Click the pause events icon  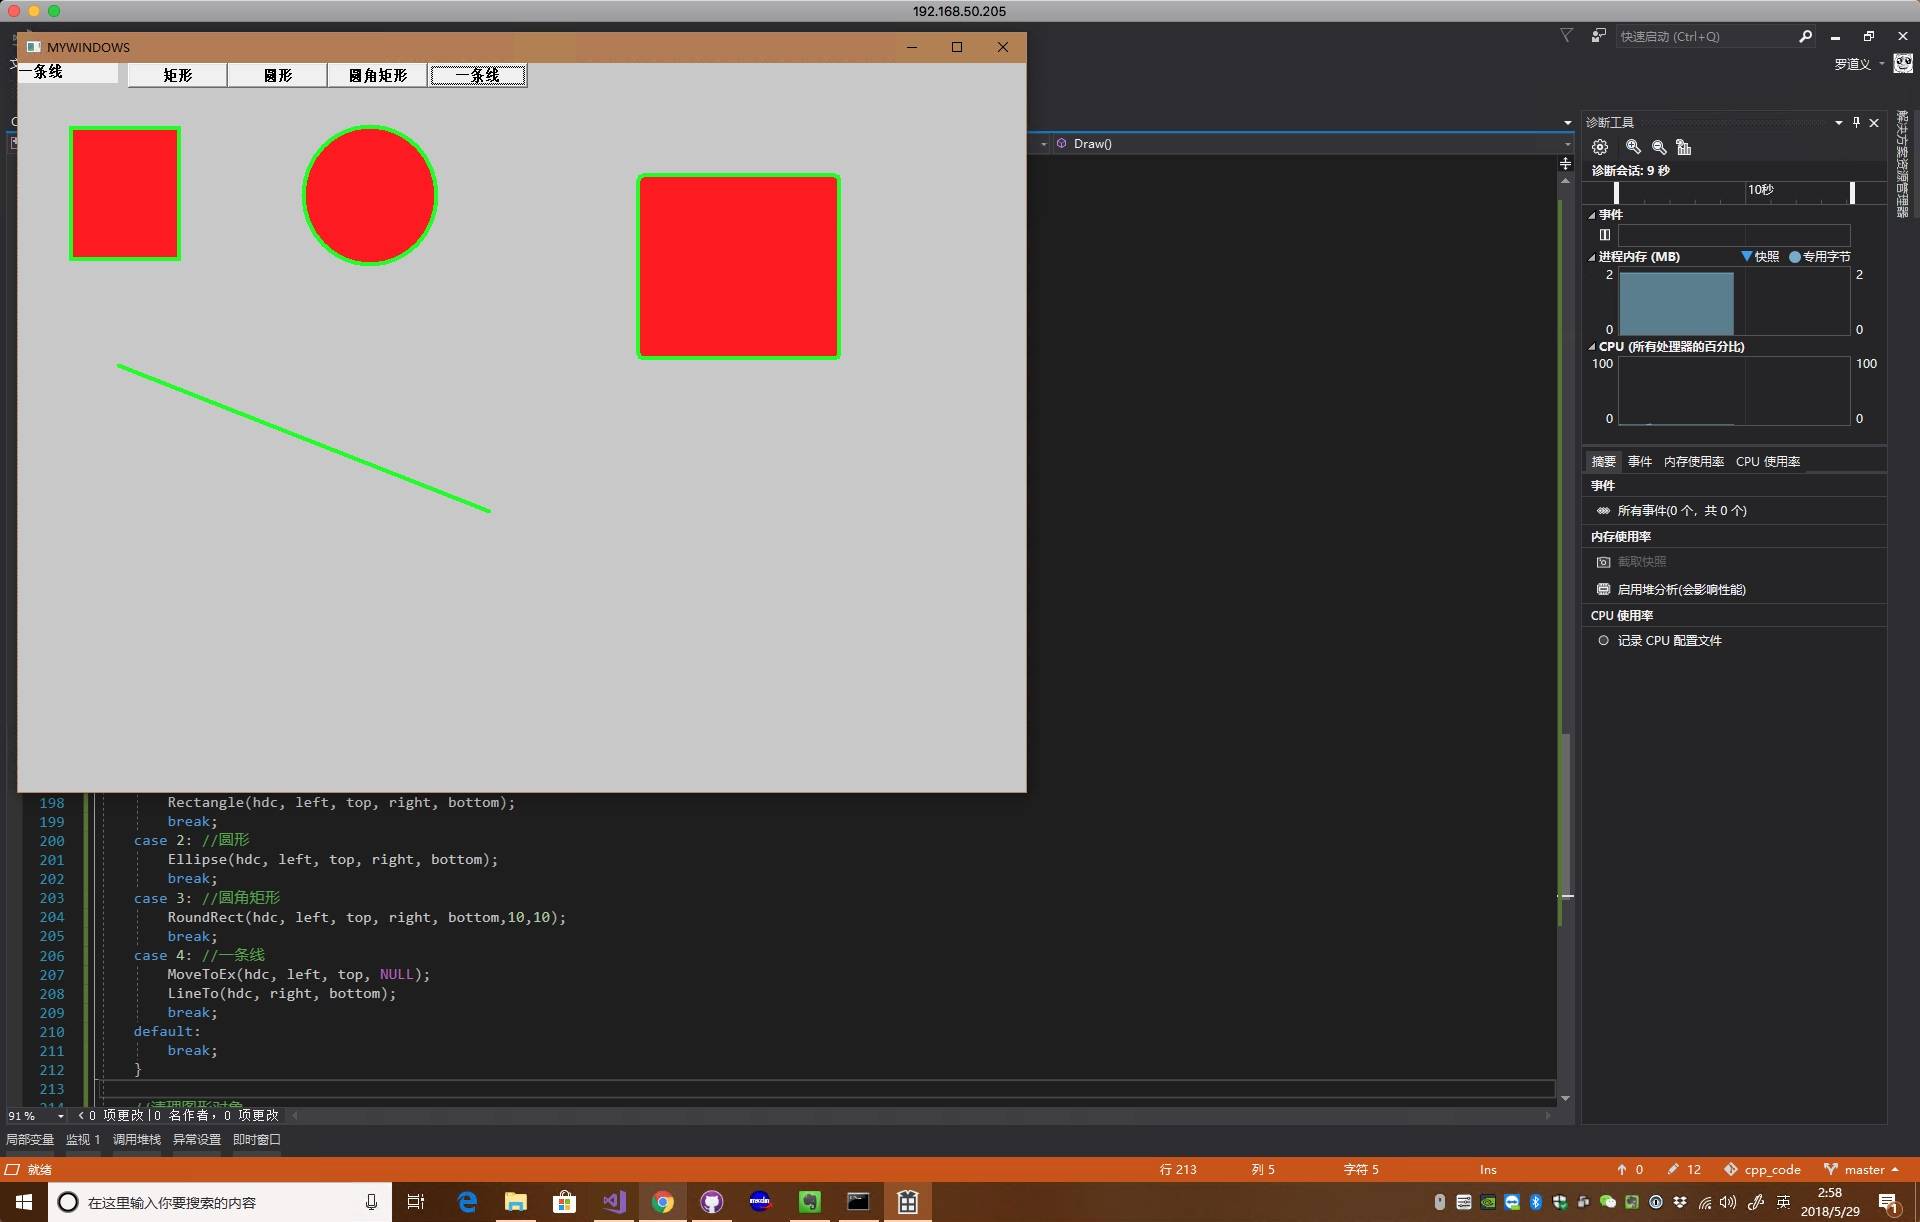coord(1605,235)
